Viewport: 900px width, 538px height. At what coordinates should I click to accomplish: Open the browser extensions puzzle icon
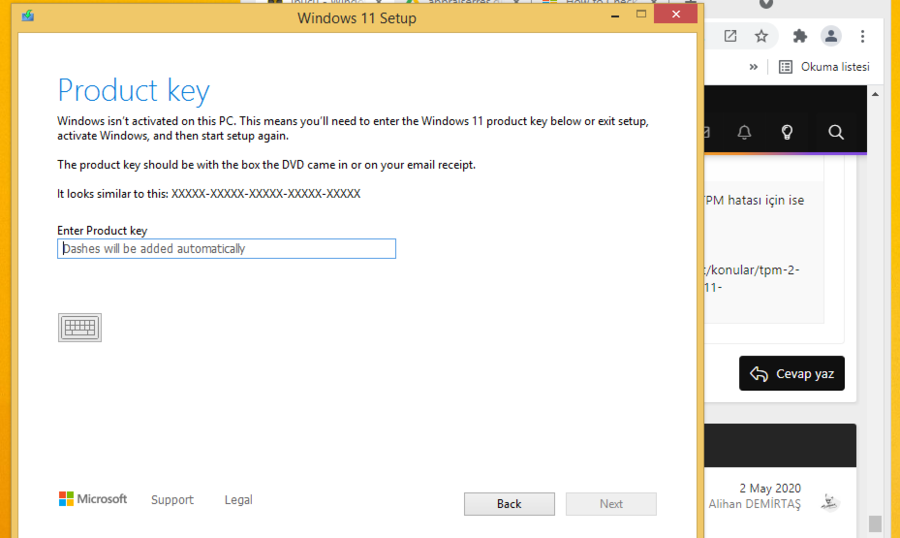[800, 36]
